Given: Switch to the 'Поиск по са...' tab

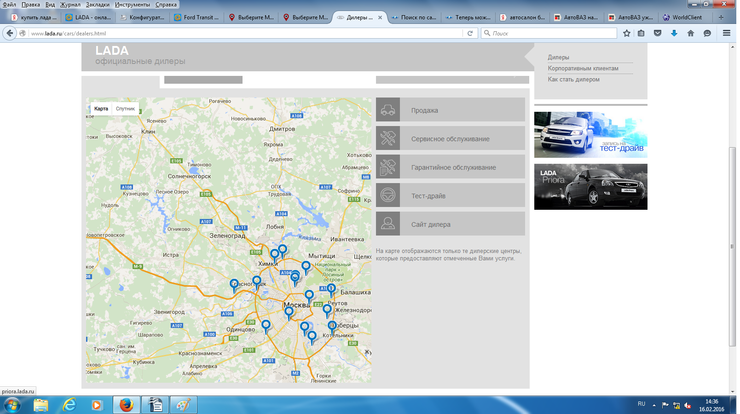Looking at the screenshot, I should pos(414,17).
